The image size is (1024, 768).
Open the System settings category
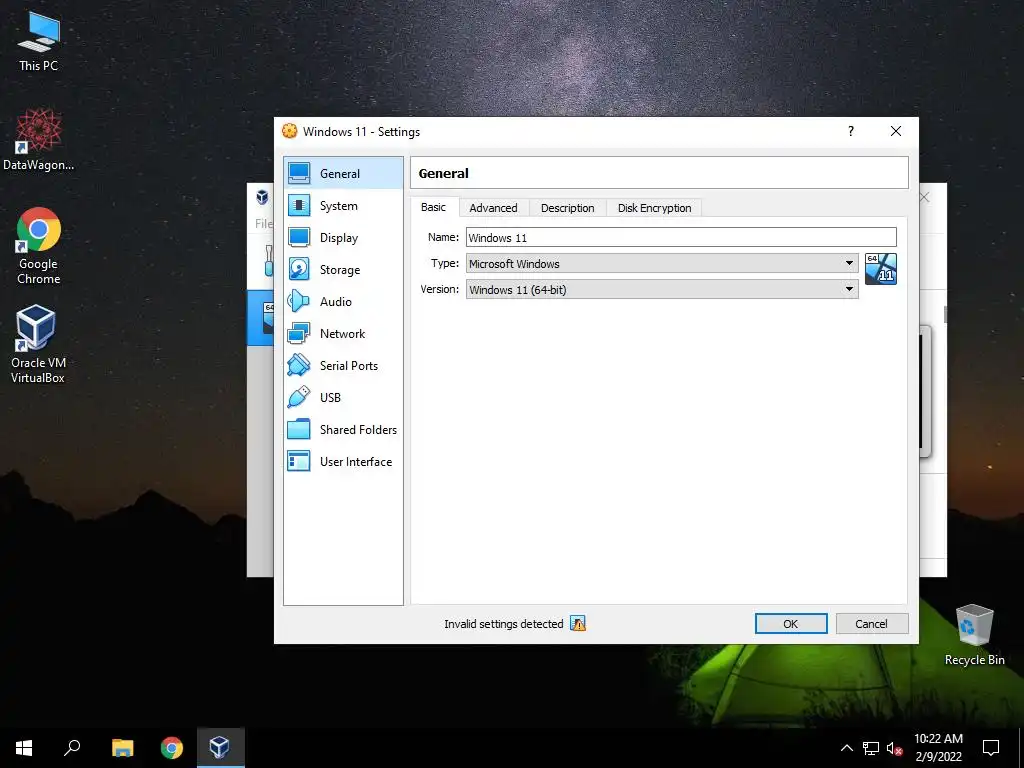[x=344, y=206]
